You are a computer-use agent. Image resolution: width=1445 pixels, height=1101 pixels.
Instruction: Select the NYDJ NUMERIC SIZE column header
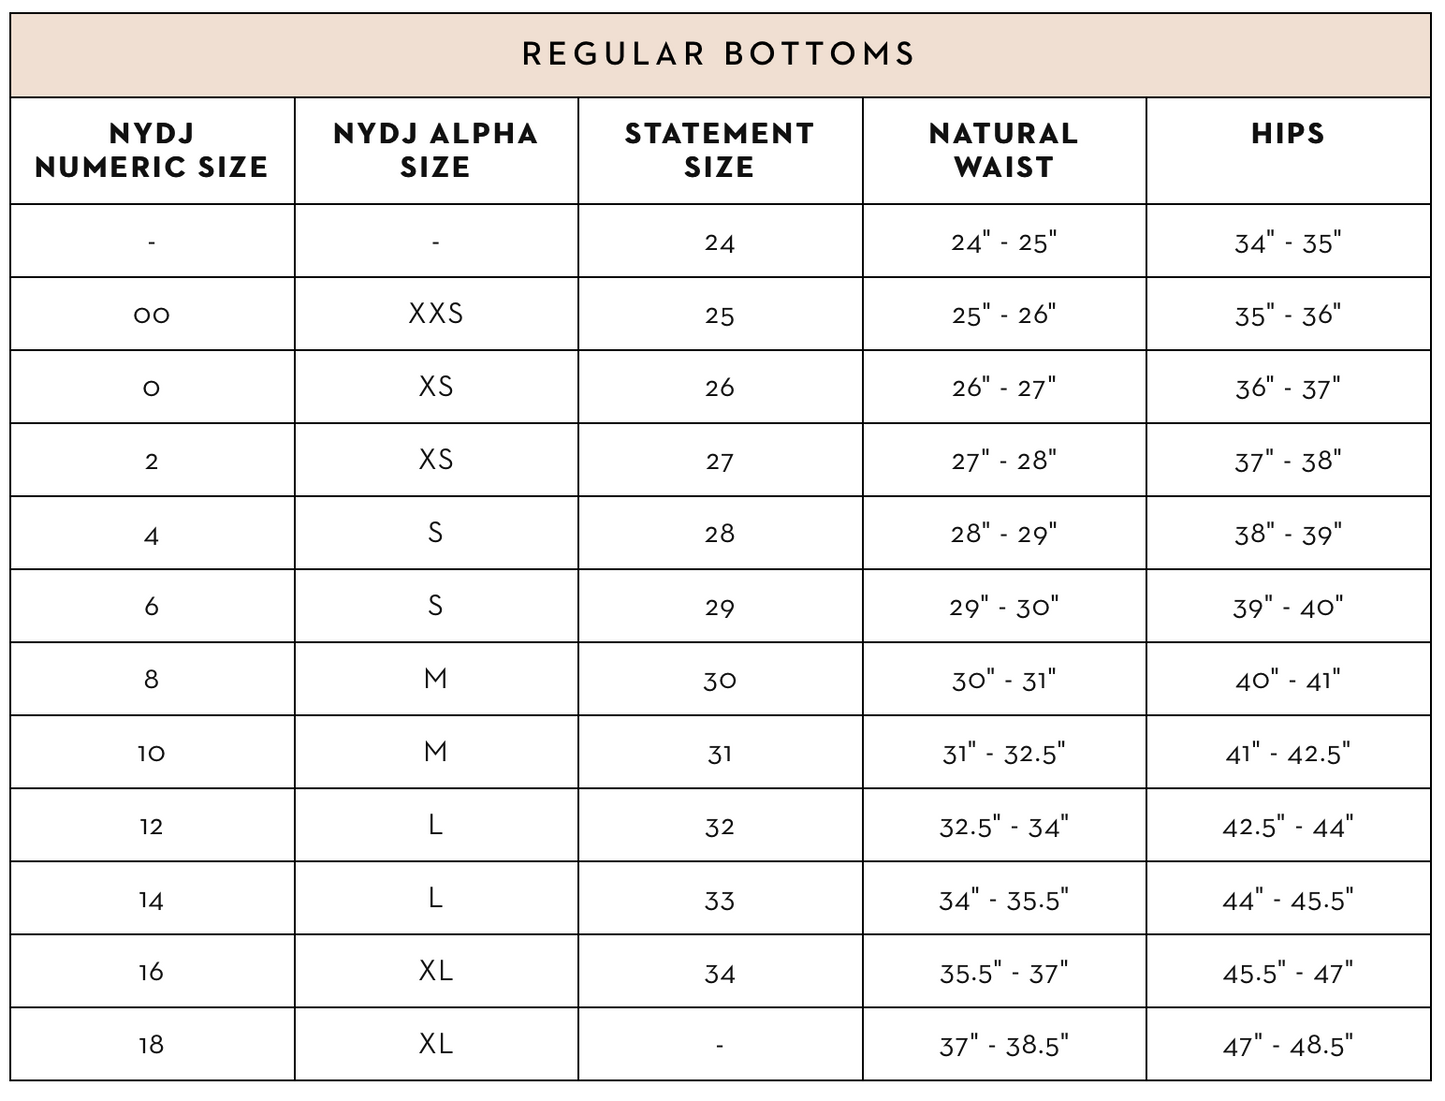tap(152, 150)
